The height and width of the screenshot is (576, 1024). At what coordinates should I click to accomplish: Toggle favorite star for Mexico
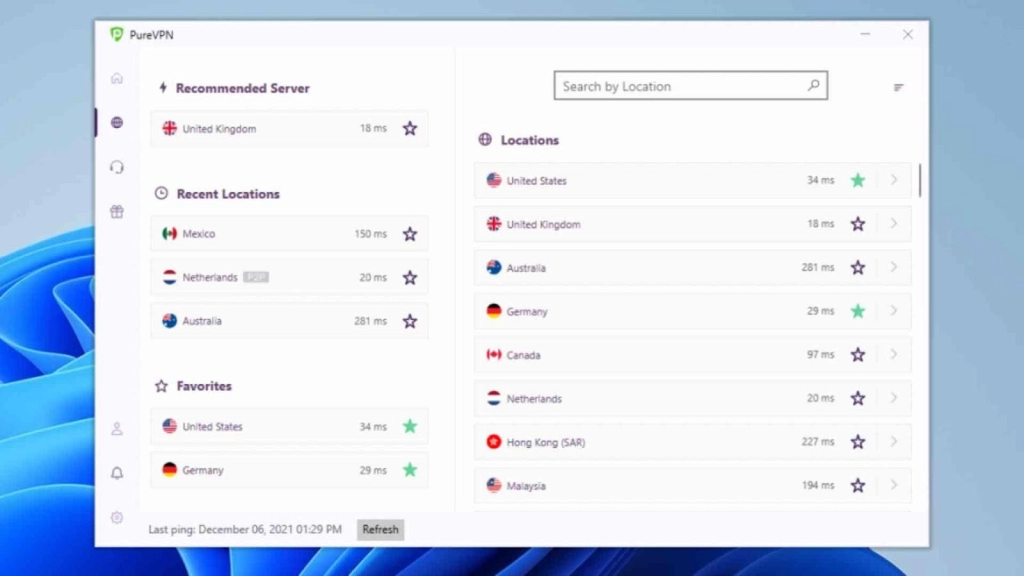(x=409, y=234)
